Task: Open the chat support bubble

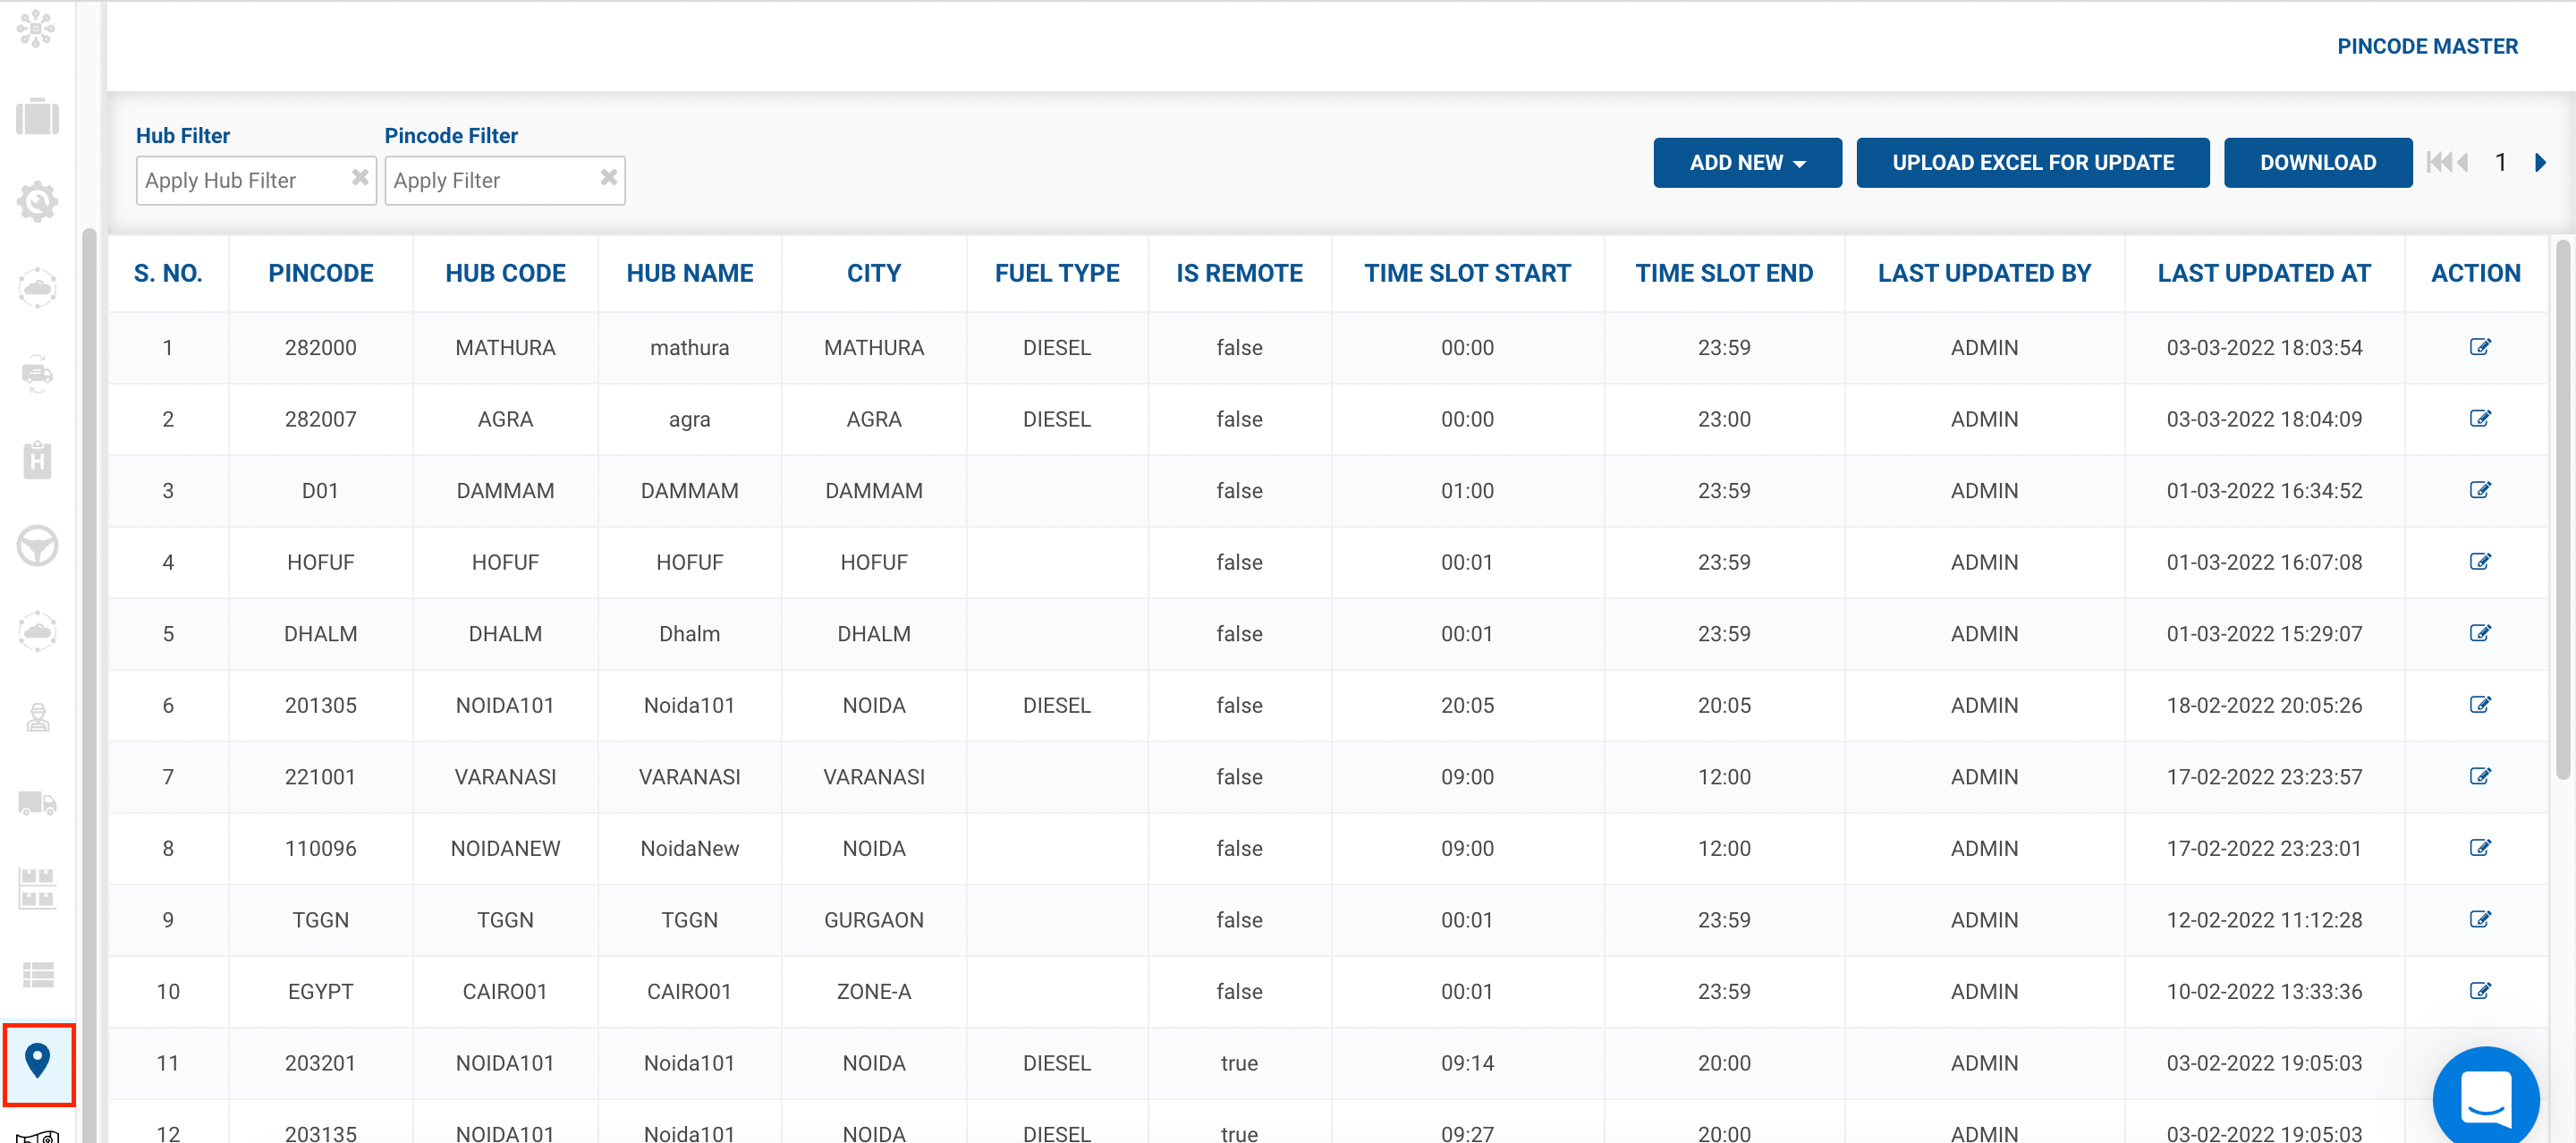Action: point(2485,1098)
